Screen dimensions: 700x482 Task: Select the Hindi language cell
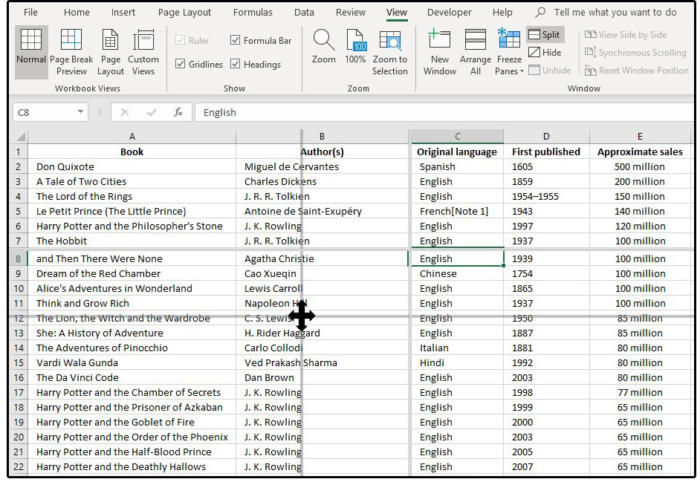coord(457,362)
